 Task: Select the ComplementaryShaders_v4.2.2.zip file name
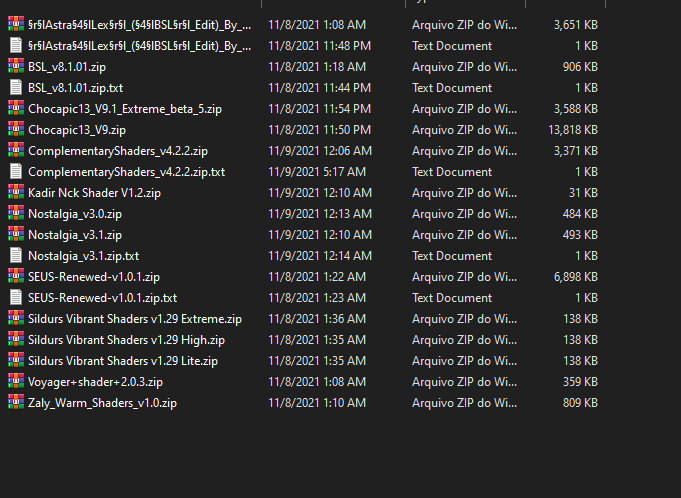(118, 151)
